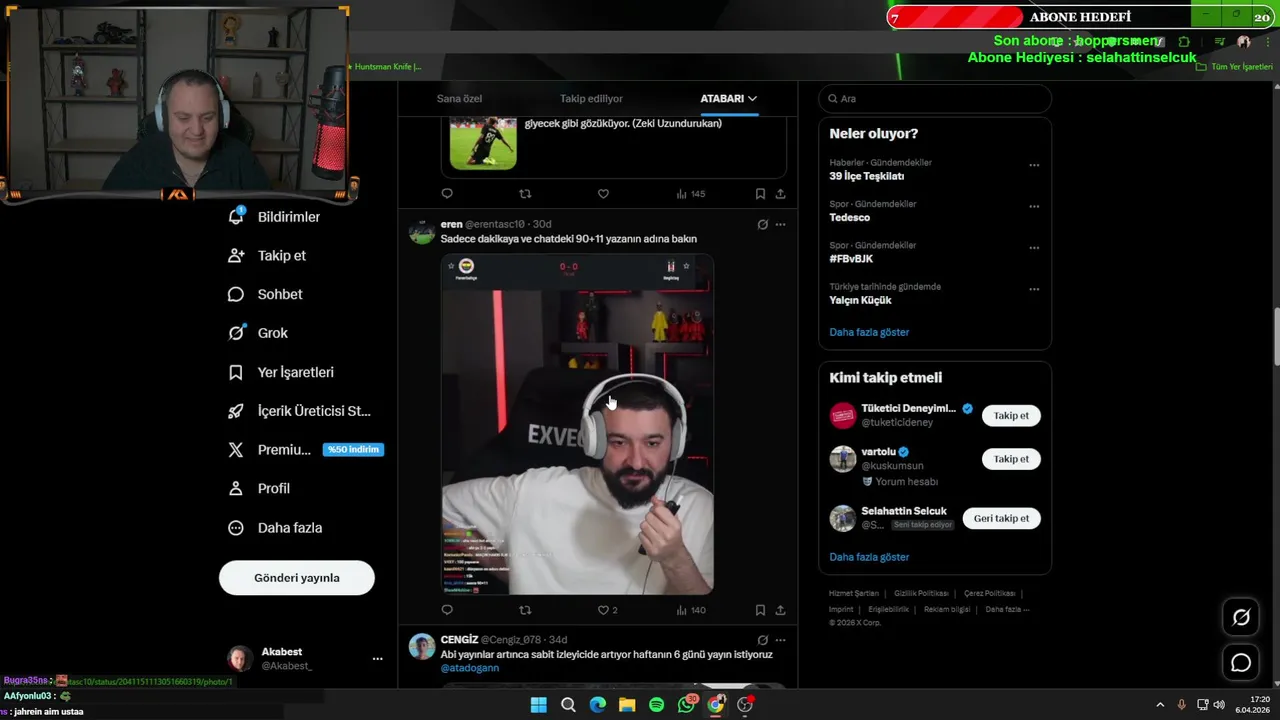Click Daha fazla göster under Kimi takip etmeli
The height and width of the screenshot is (720, 1280).
coord(869,557)
